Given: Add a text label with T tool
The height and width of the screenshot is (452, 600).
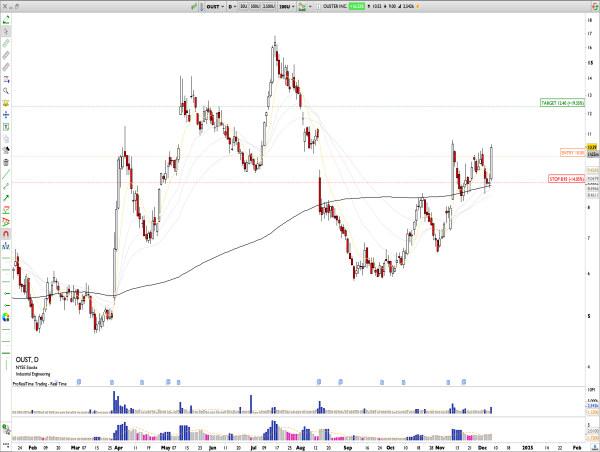Looking at the screenshot, I should point(6,127).
